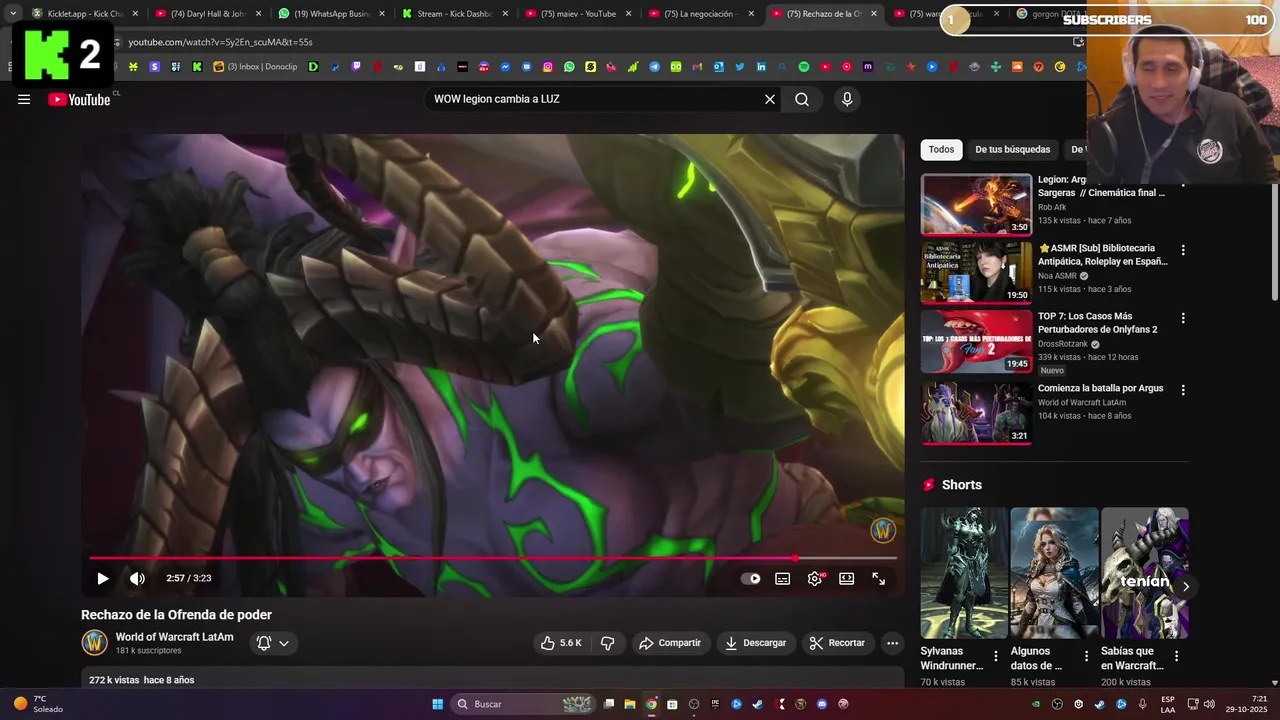Open options for Sabías que en Warcraft short
This screenshot has width=1280, height=720.
pyautogui.click(x=1176, y=657)
